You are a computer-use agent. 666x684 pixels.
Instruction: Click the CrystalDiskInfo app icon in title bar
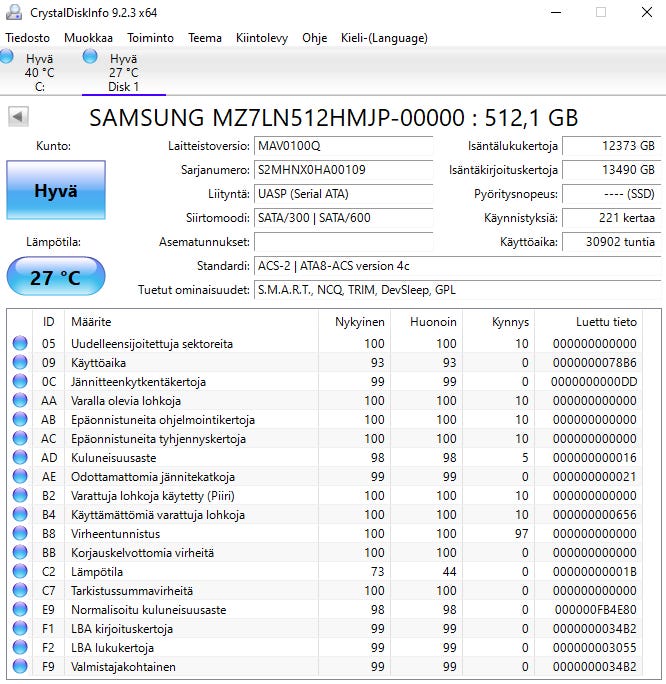click(14, 12)
